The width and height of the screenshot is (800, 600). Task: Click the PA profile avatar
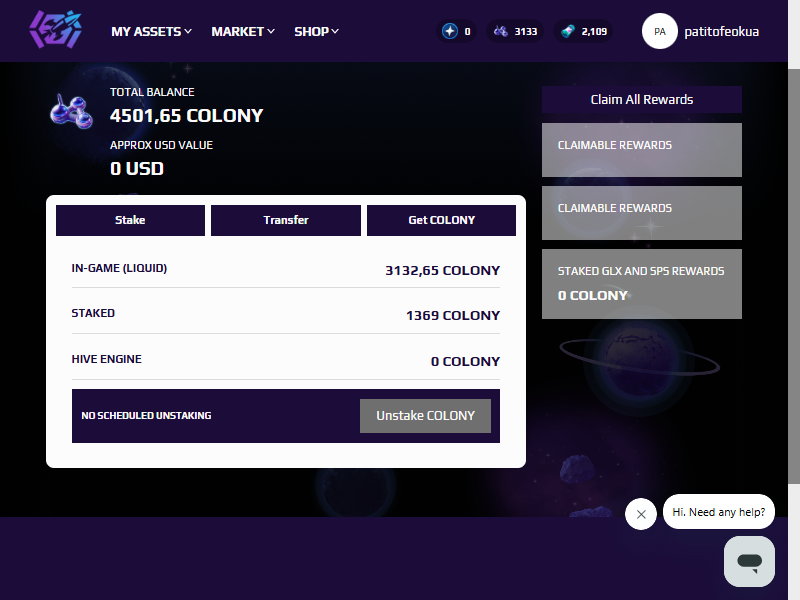coord(660,31)
